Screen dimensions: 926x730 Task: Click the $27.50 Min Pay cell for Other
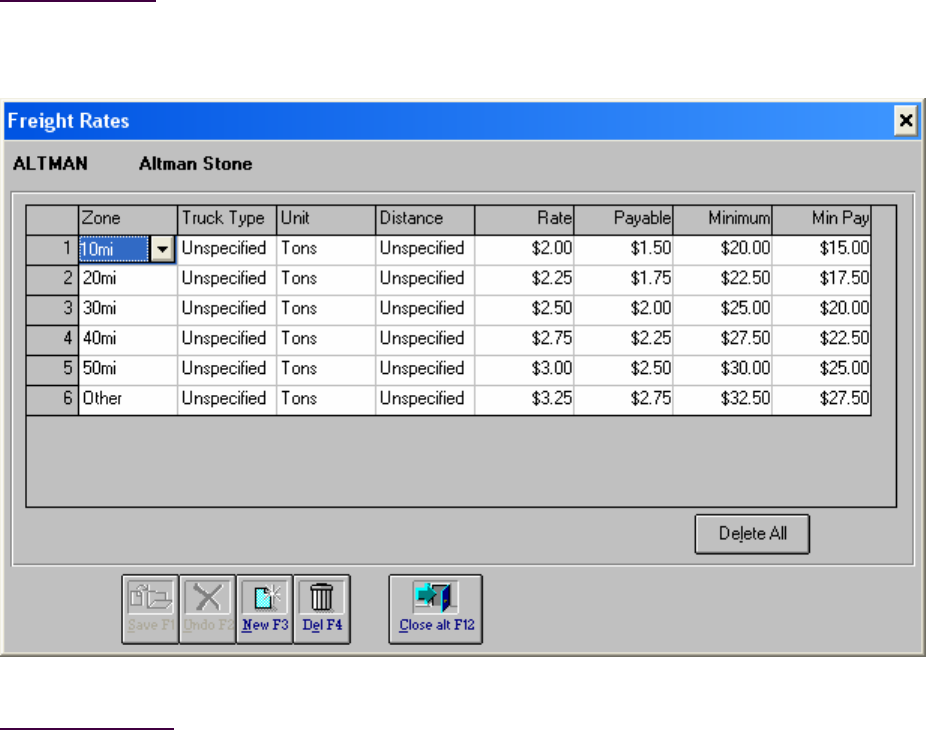(821, 398)
